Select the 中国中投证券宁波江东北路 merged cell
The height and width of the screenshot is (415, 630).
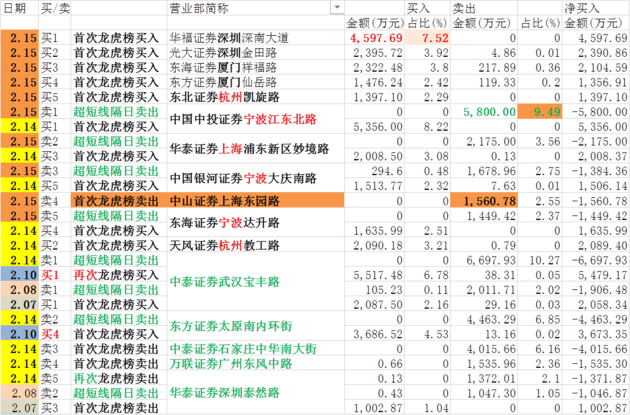[x=256, y=119]
